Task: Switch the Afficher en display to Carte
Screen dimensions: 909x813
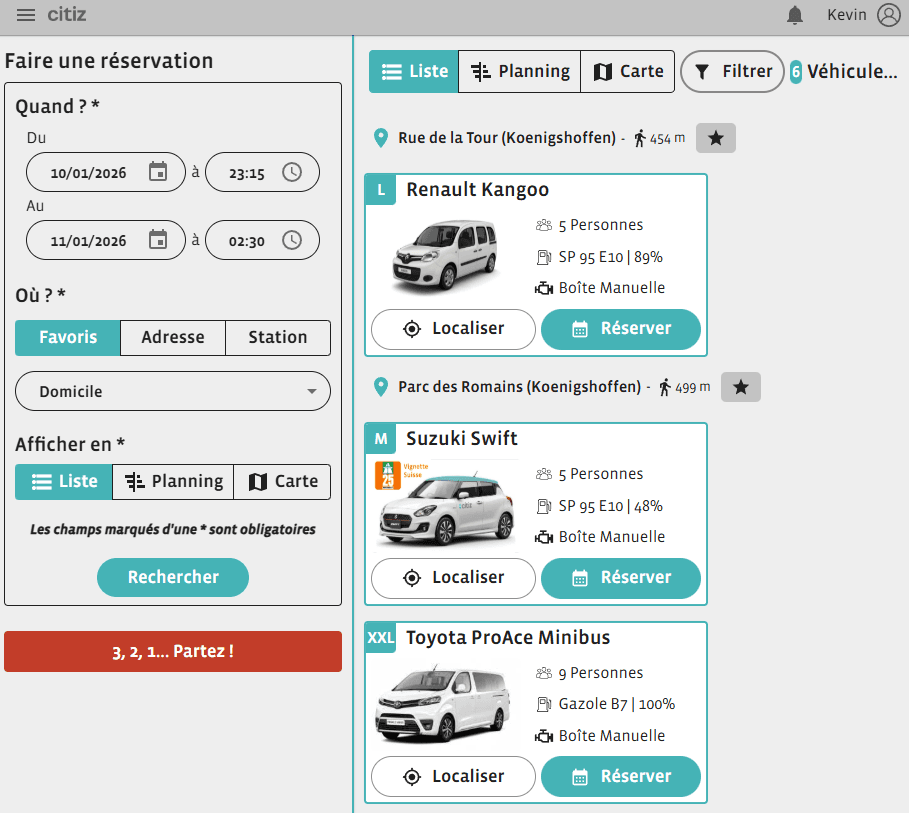Action: tap(282, 482)
